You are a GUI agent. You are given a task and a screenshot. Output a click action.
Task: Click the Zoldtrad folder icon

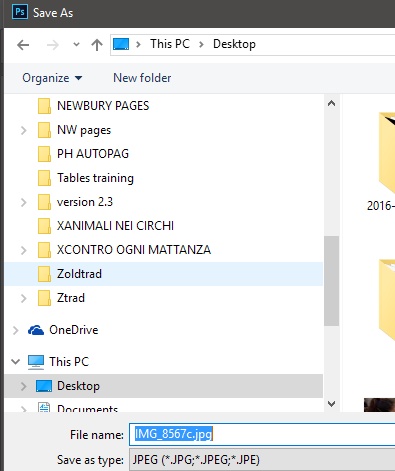click(x=44, y=274)
